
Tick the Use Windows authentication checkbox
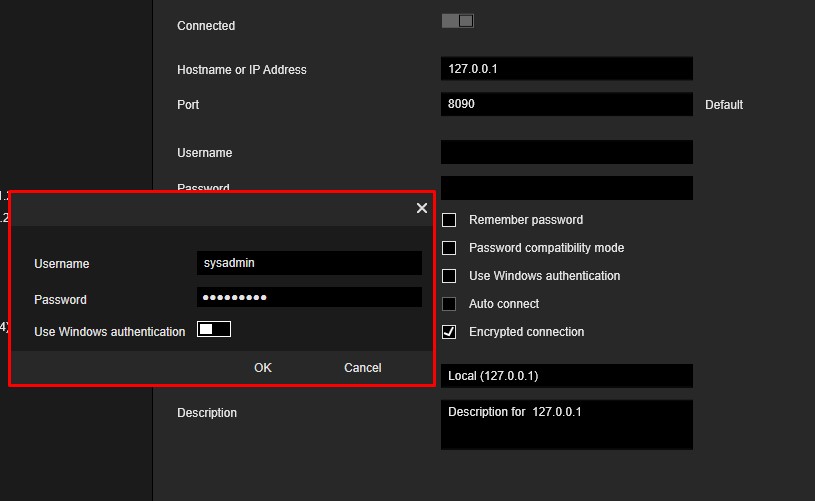[449, 276]
